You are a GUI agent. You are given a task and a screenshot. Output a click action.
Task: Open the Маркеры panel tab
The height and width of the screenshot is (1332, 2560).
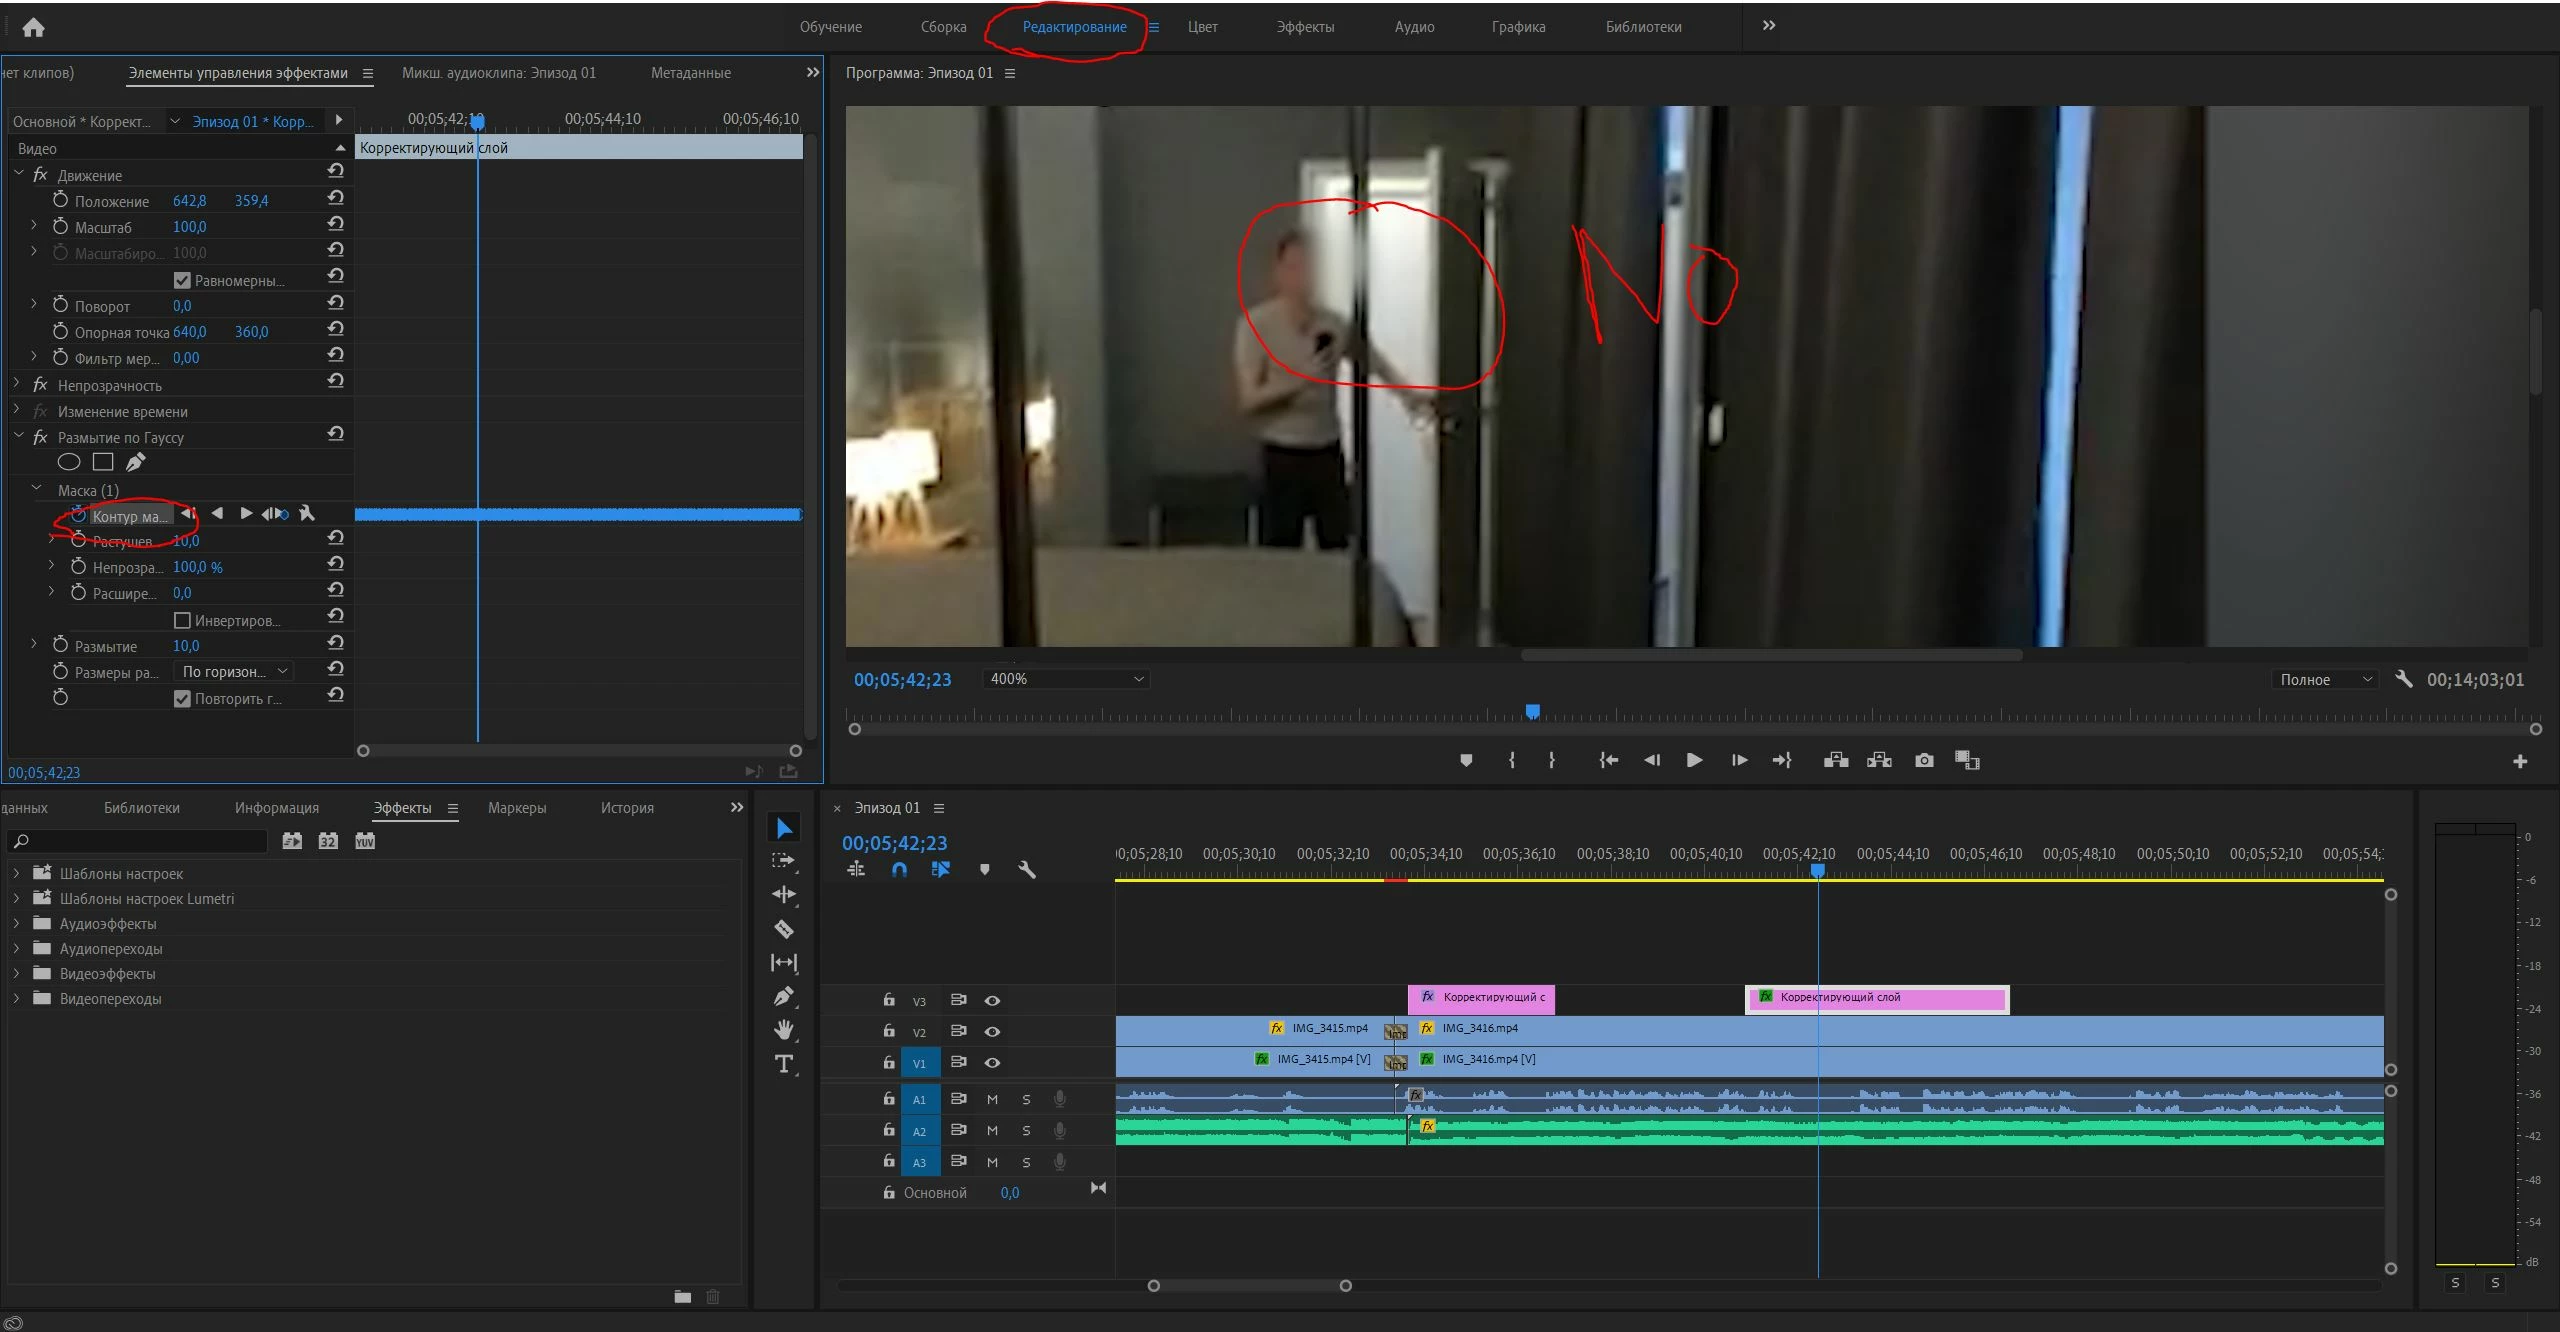[517, 808]
